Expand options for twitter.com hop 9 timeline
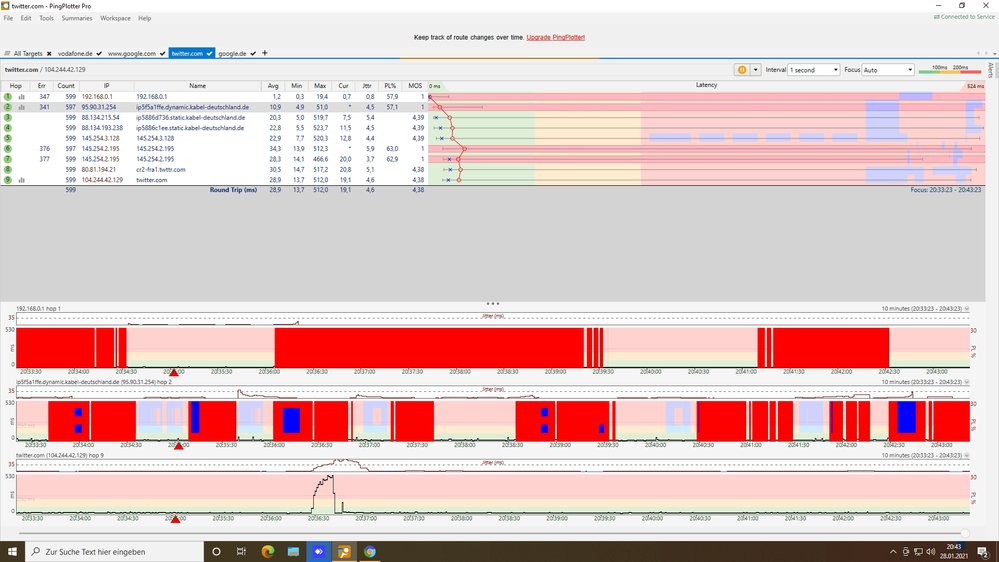This screenshot has height=562, width=999. pos(967,456)
